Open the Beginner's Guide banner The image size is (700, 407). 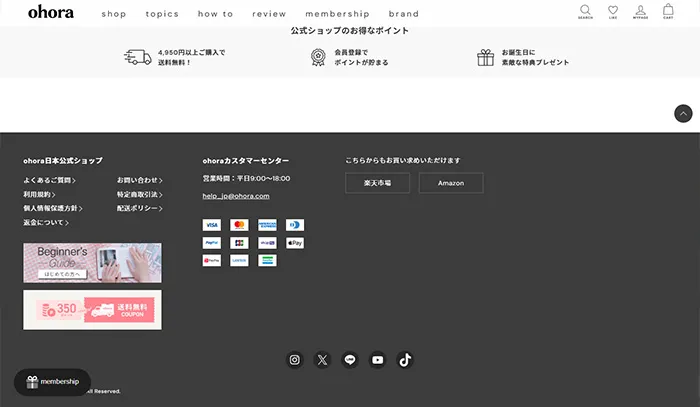point(92,263)
